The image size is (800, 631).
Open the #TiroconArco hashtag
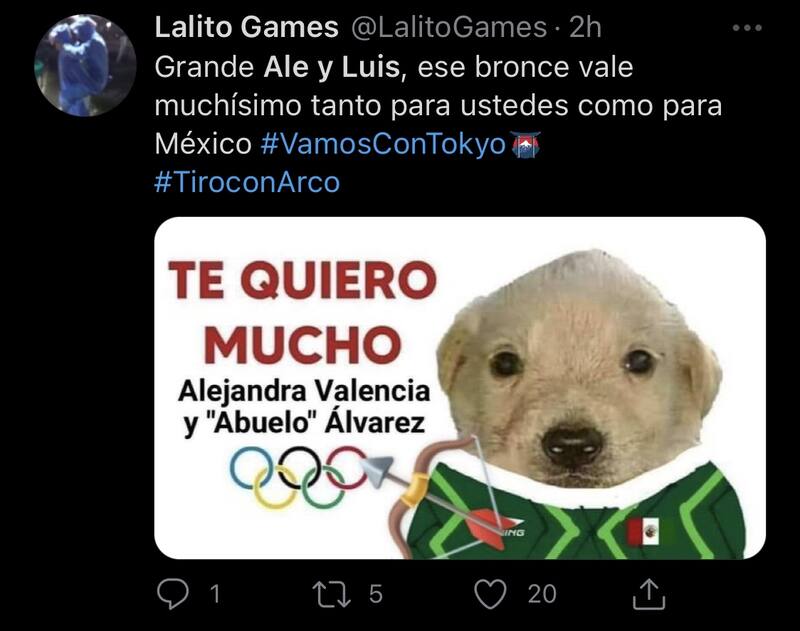[x=247, y=182]
